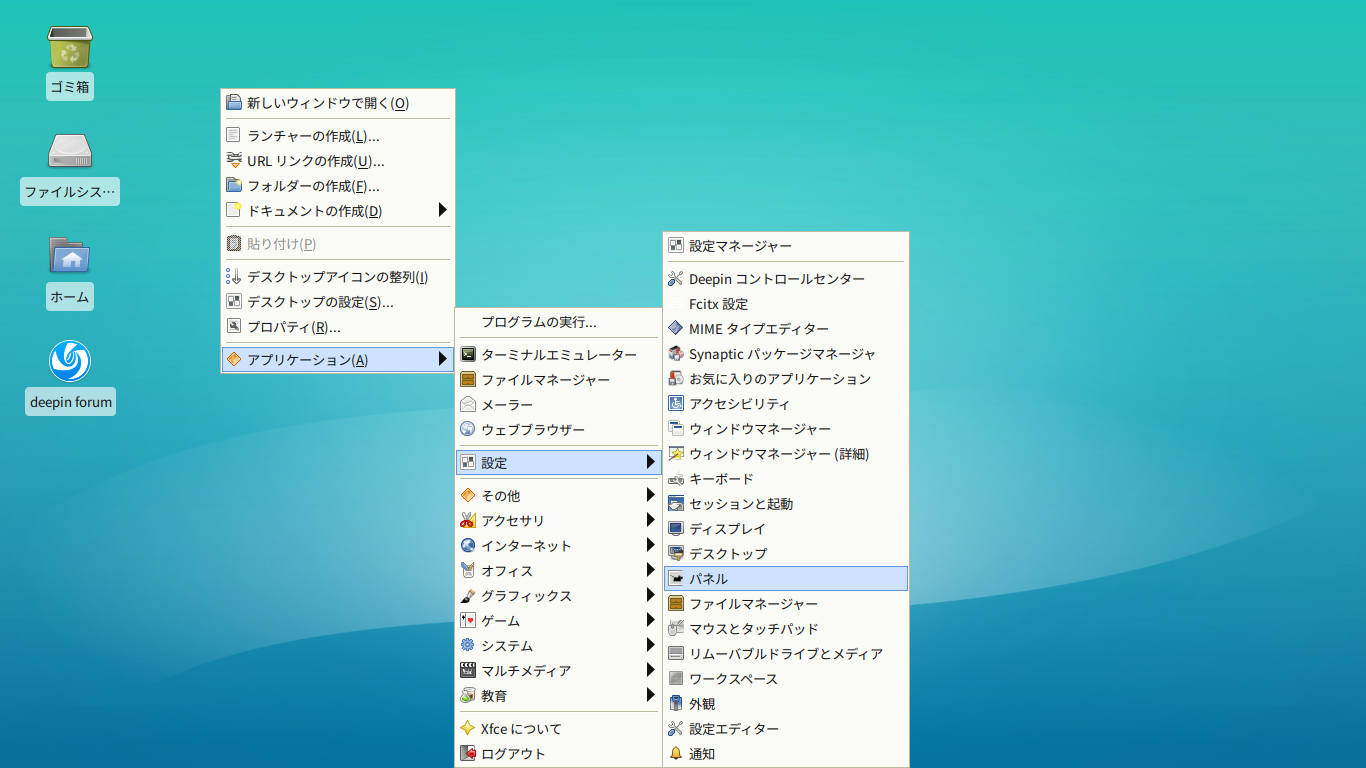Screen dimensions: 1366x768
Task: Click ログアウト at menu bottom
Action: [x=558, y=754]
